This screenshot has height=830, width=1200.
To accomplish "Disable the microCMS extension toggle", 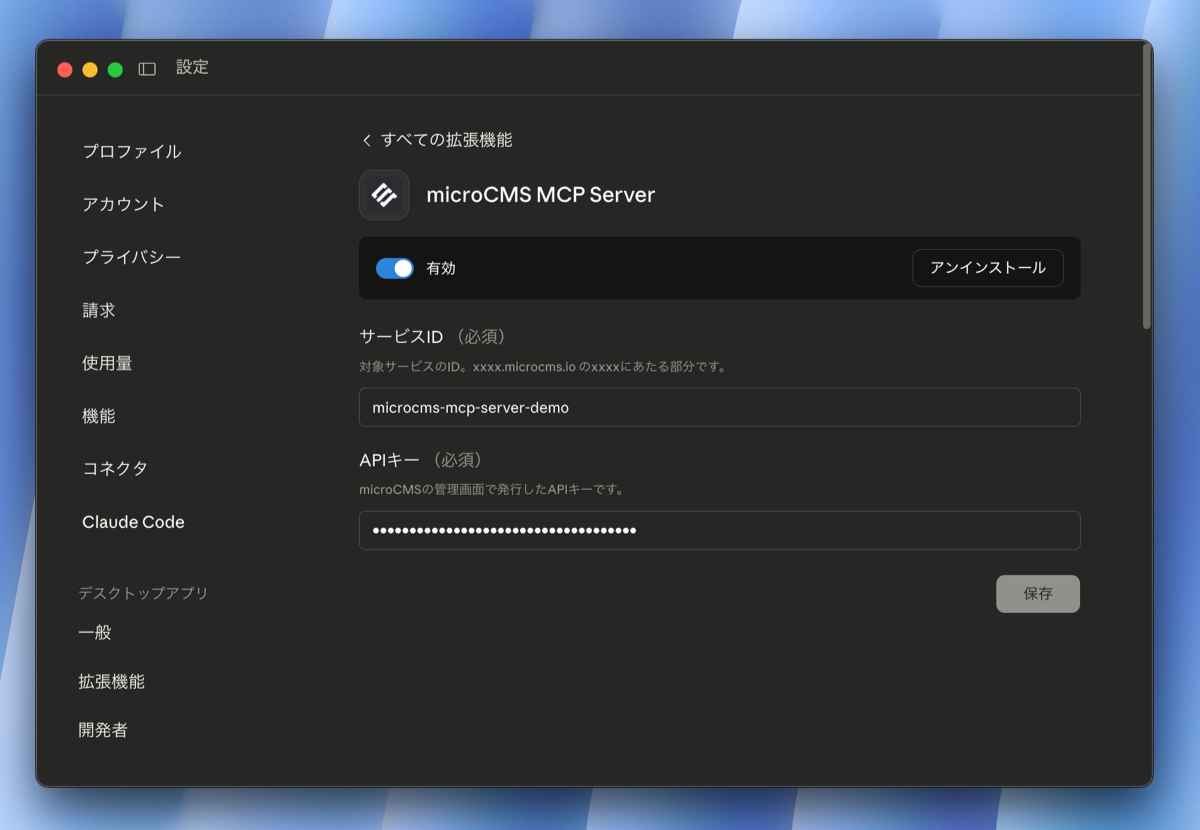I will [x=395, y=268].
